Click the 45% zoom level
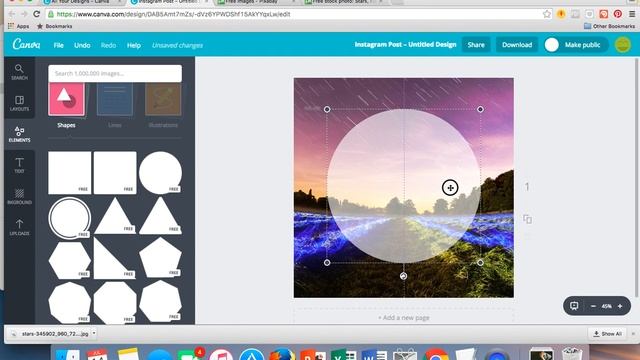 click(607, 306)
